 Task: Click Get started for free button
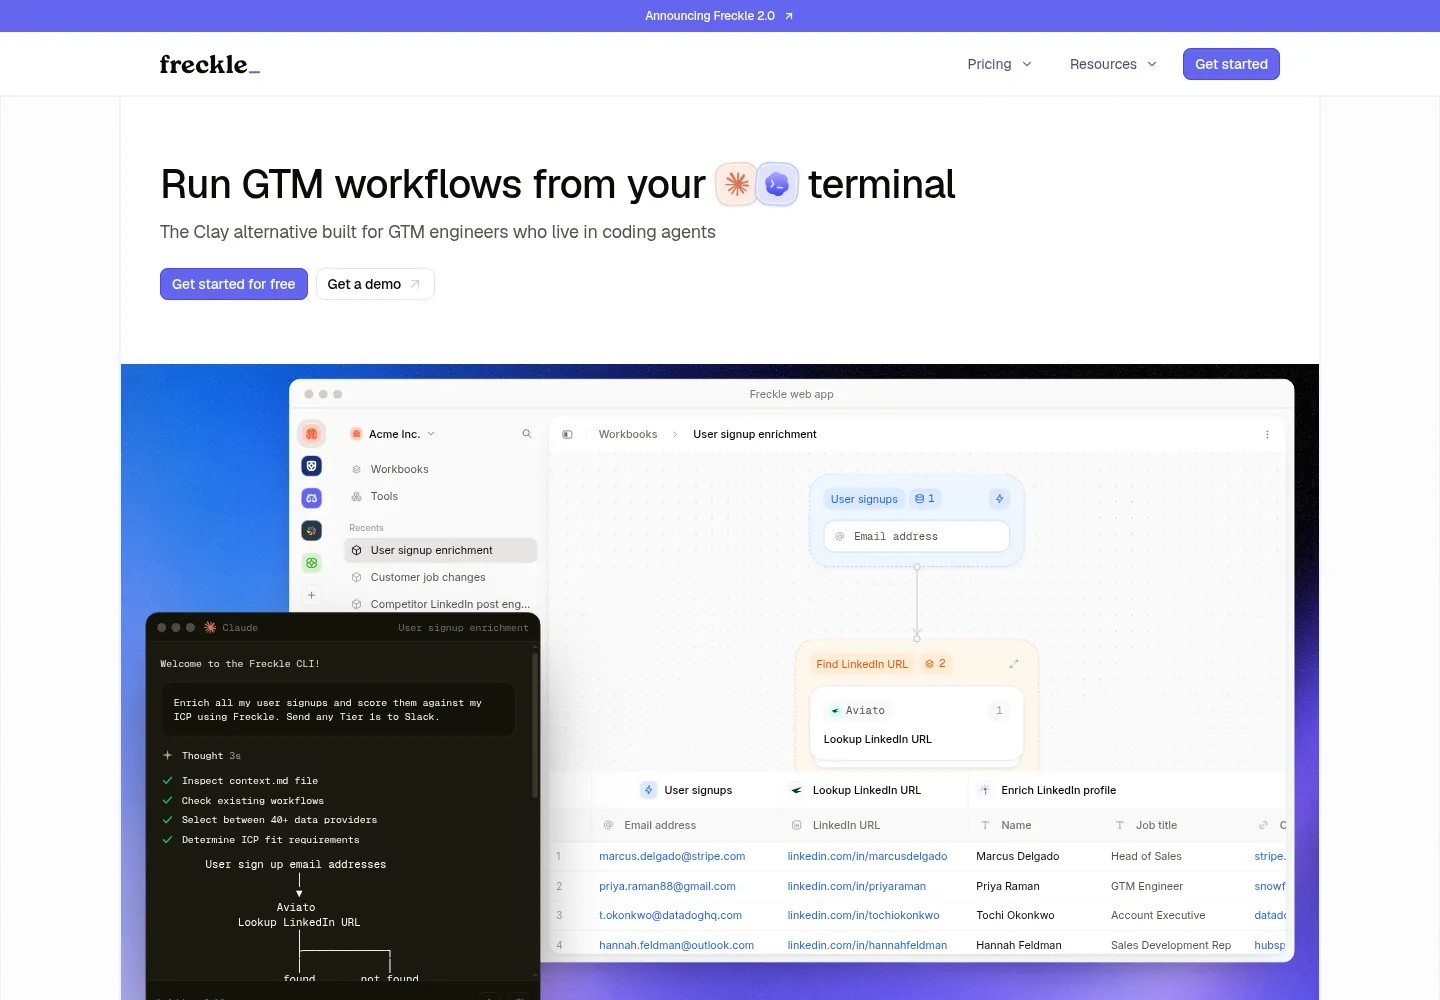[x=234, y=284]
